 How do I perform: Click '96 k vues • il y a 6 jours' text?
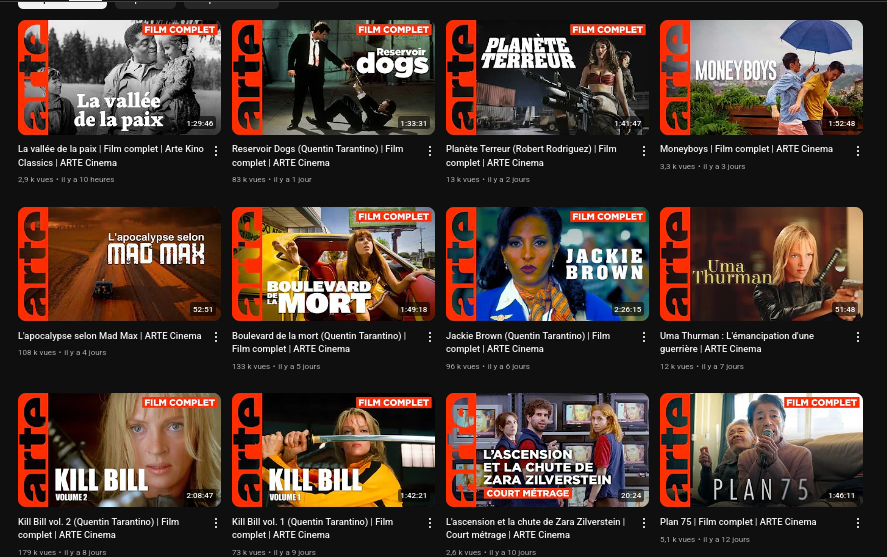click(x=488, y=366)
